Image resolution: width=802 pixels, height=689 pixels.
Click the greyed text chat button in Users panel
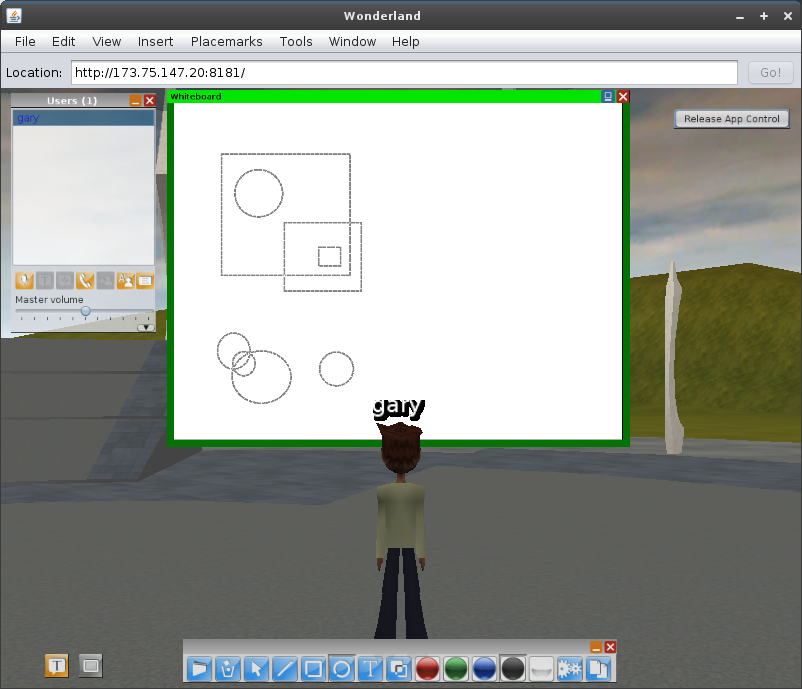coord(45,280)
